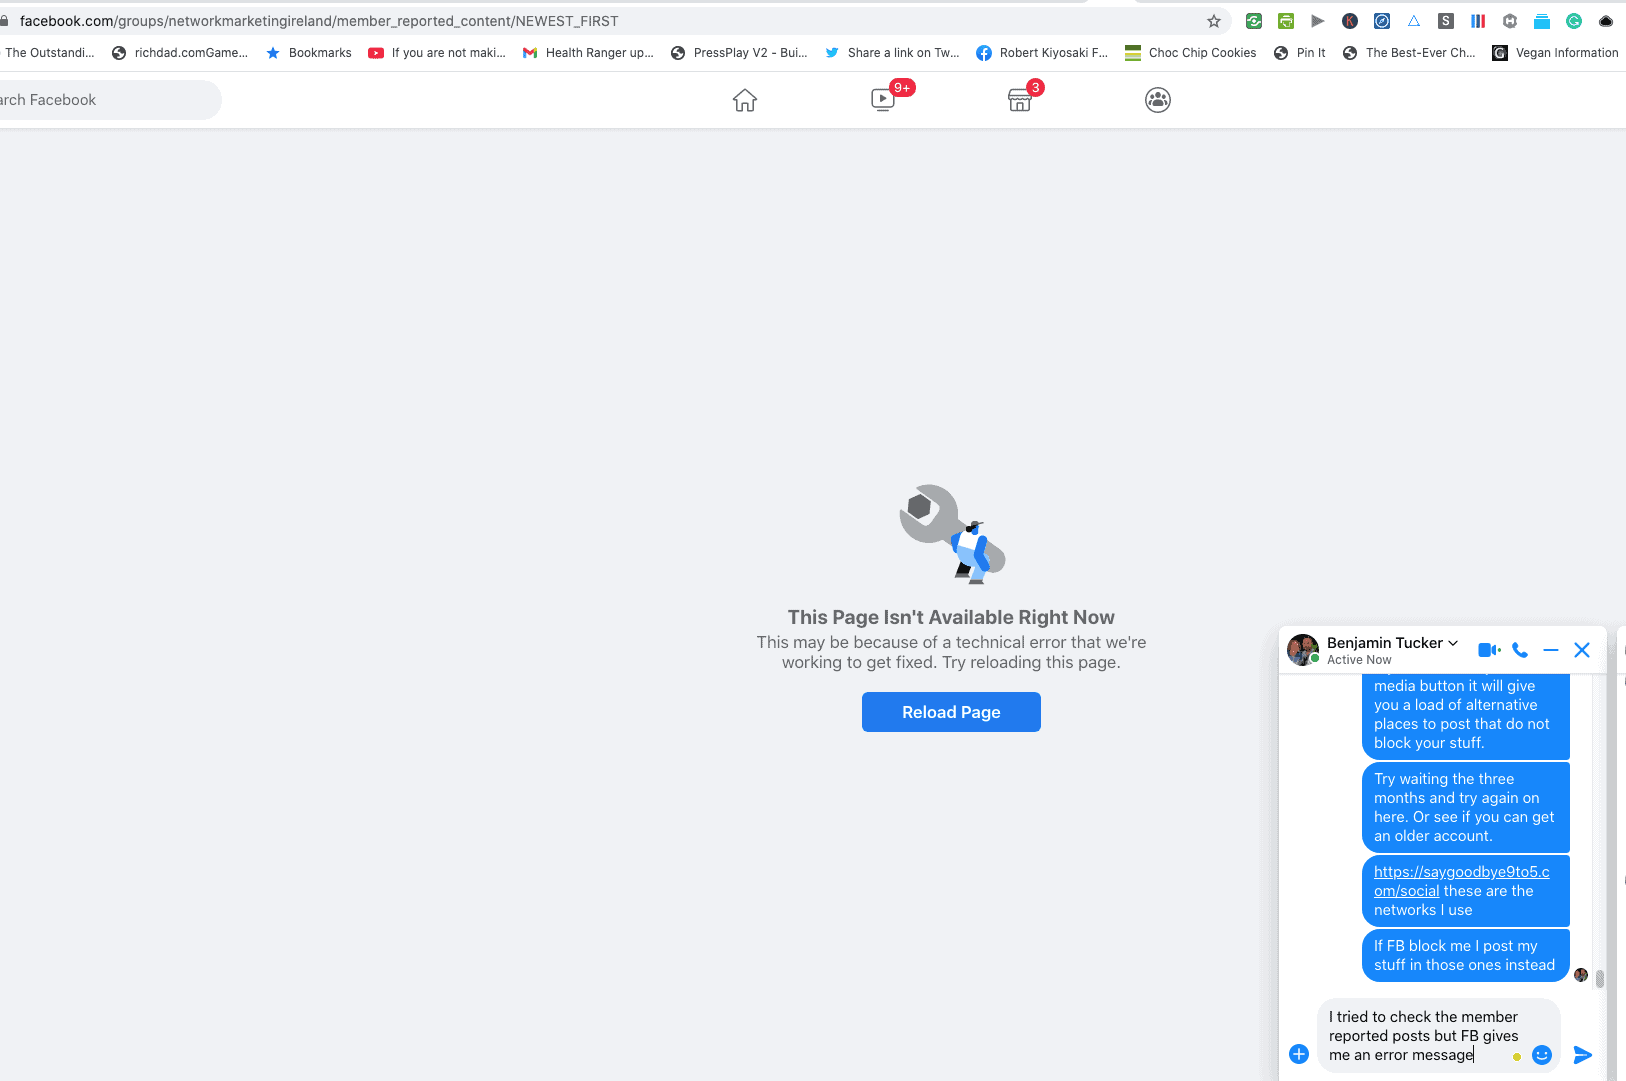Click the chat conversation scrollbar thumb
This screenshot has width=1626, height=1081.
(x=1600, y=978)
